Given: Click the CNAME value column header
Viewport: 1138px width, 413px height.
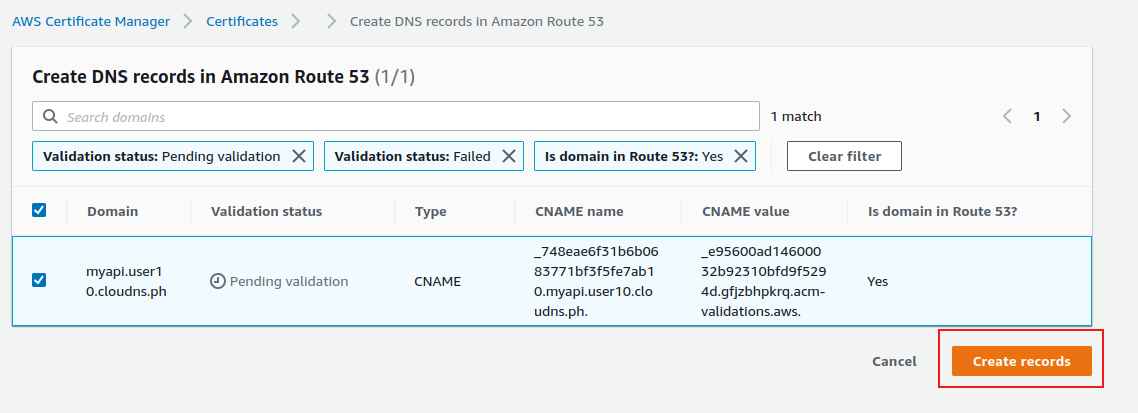Looking at the screenshot, I should pos(746,211).
